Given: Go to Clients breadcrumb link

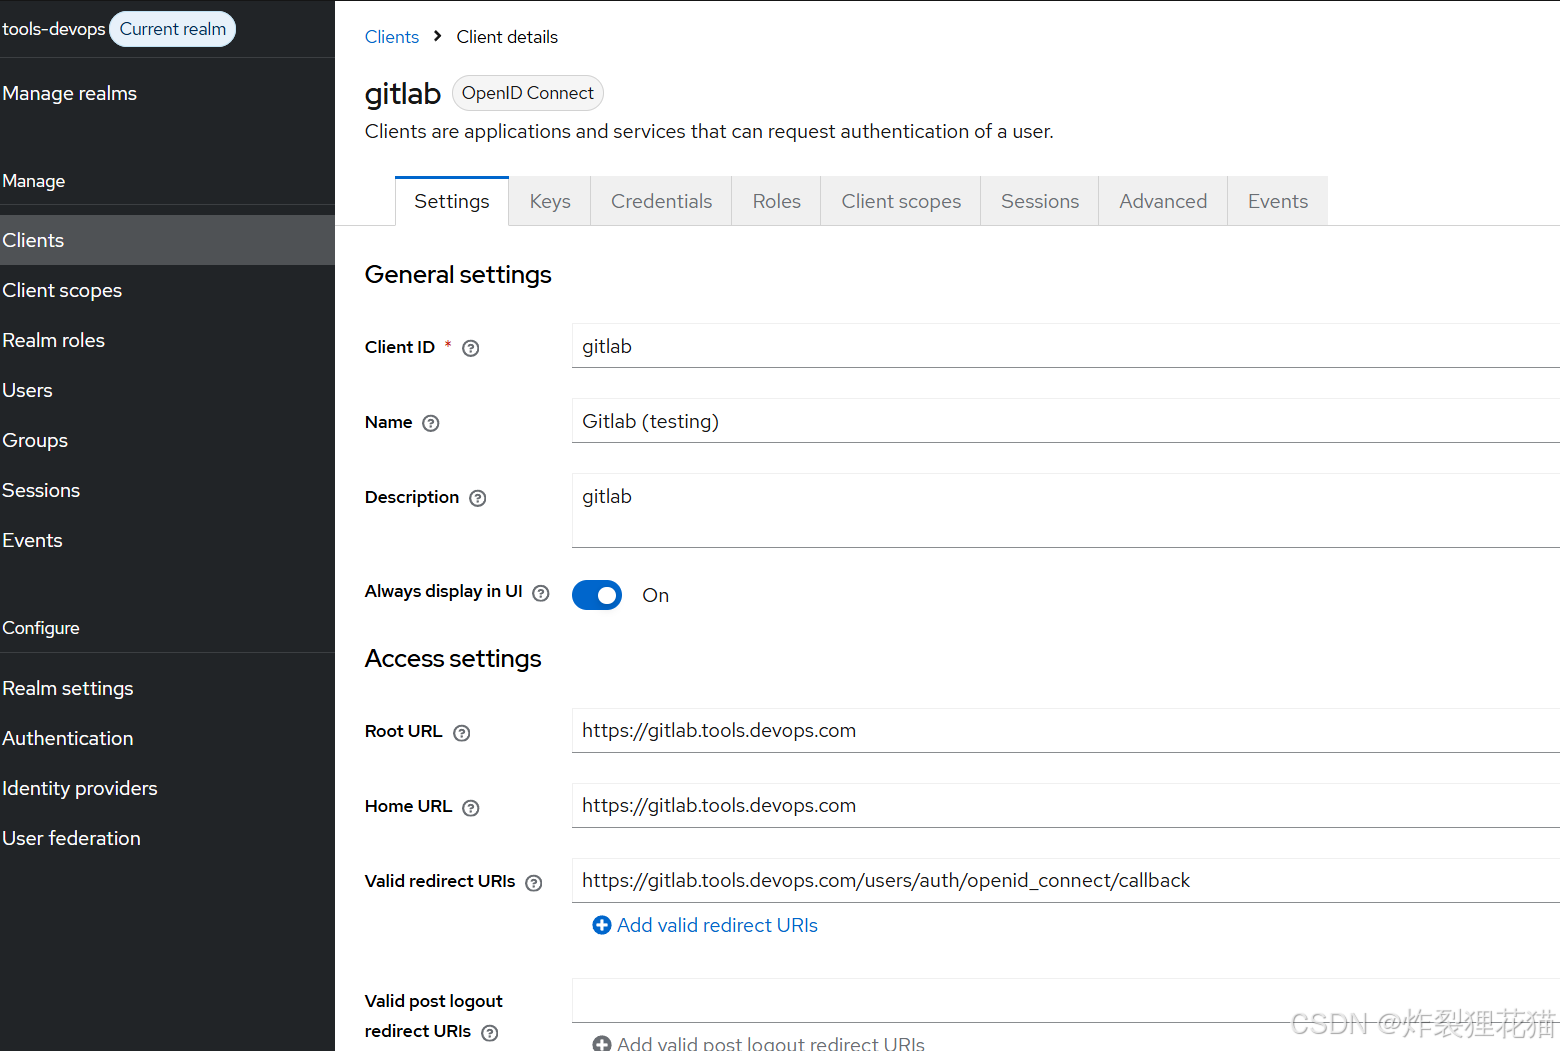Looking at the screenshot, I should (392, 37).
